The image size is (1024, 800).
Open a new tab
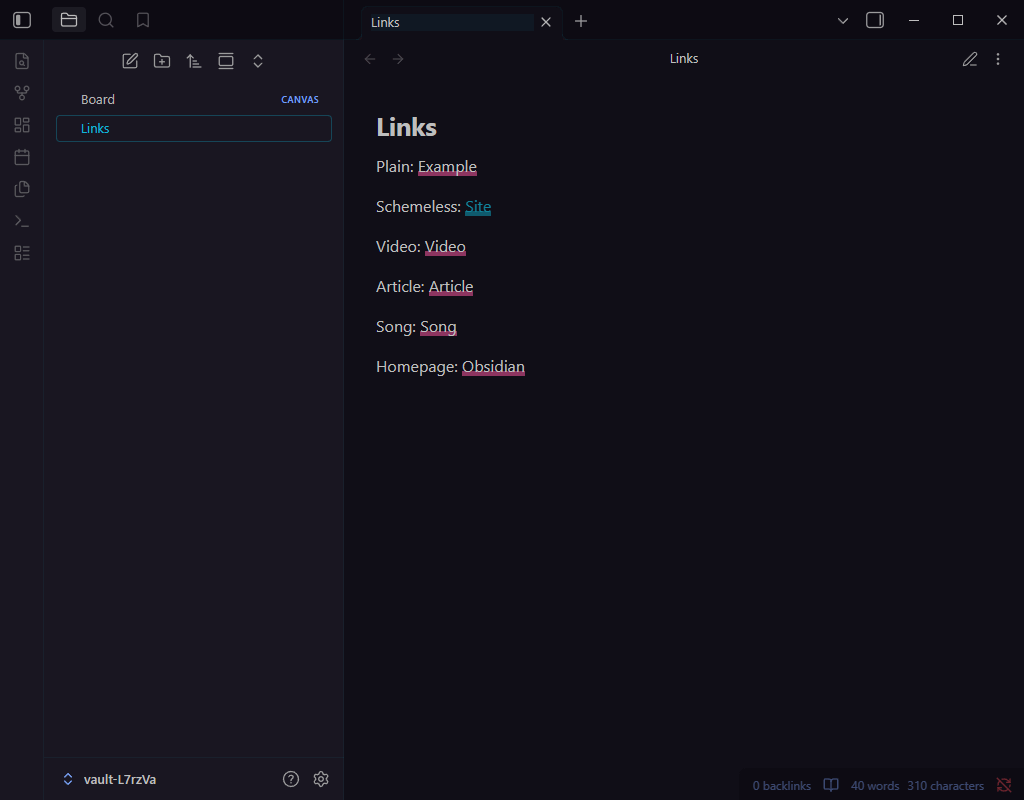point(581,22)
